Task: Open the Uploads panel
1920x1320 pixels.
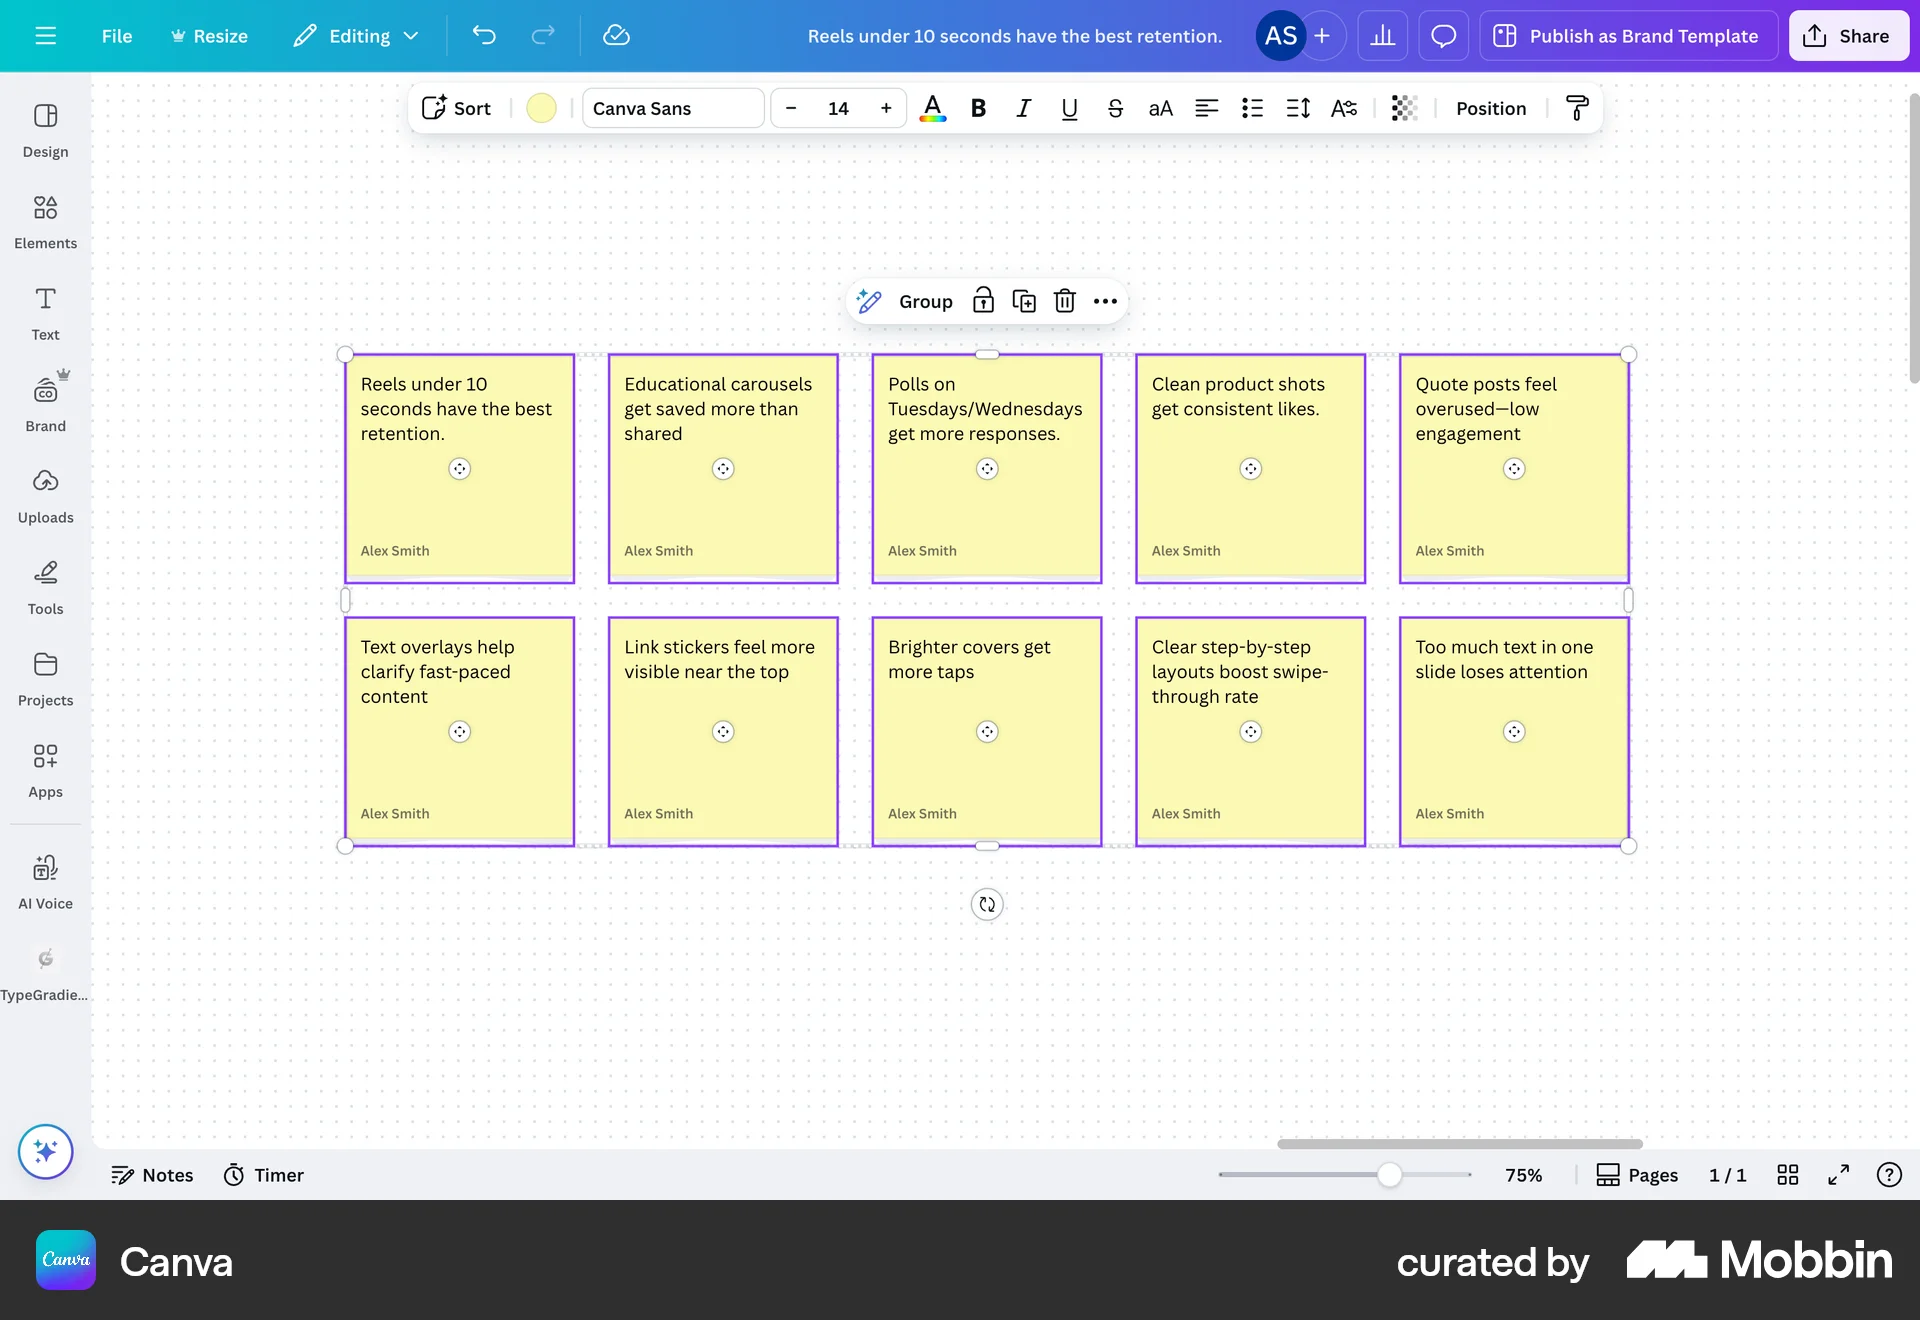Action: tap(45, 495)
